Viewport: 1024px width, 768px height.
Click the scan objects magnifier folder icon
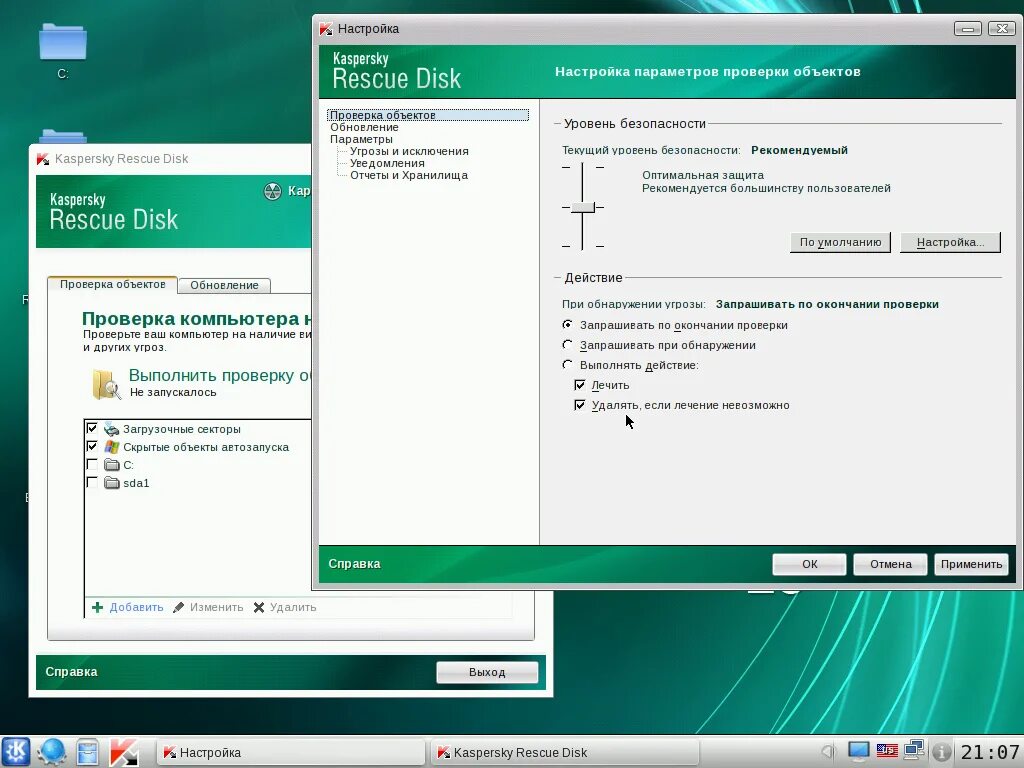pyautogui.click(x=106, y=383)
